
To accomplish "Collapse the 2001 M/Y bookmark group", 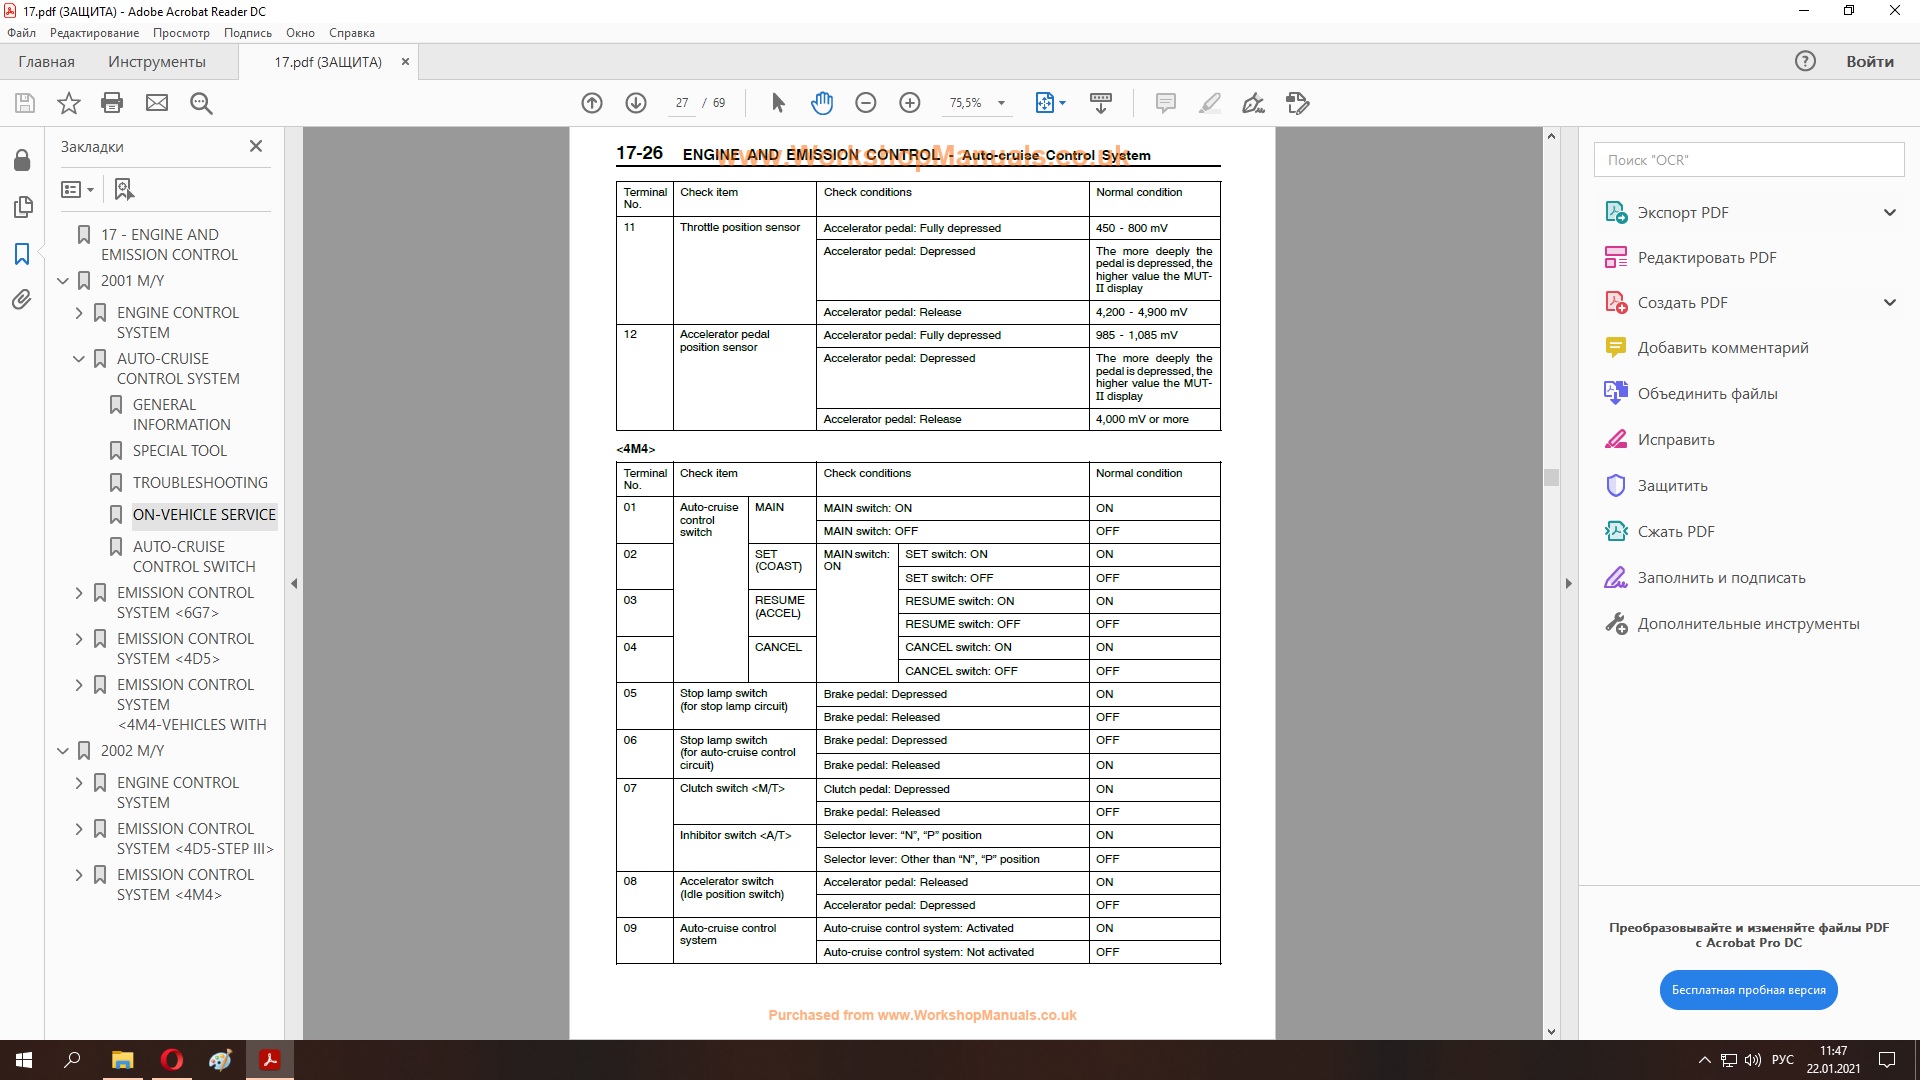I will coord(63,281).
